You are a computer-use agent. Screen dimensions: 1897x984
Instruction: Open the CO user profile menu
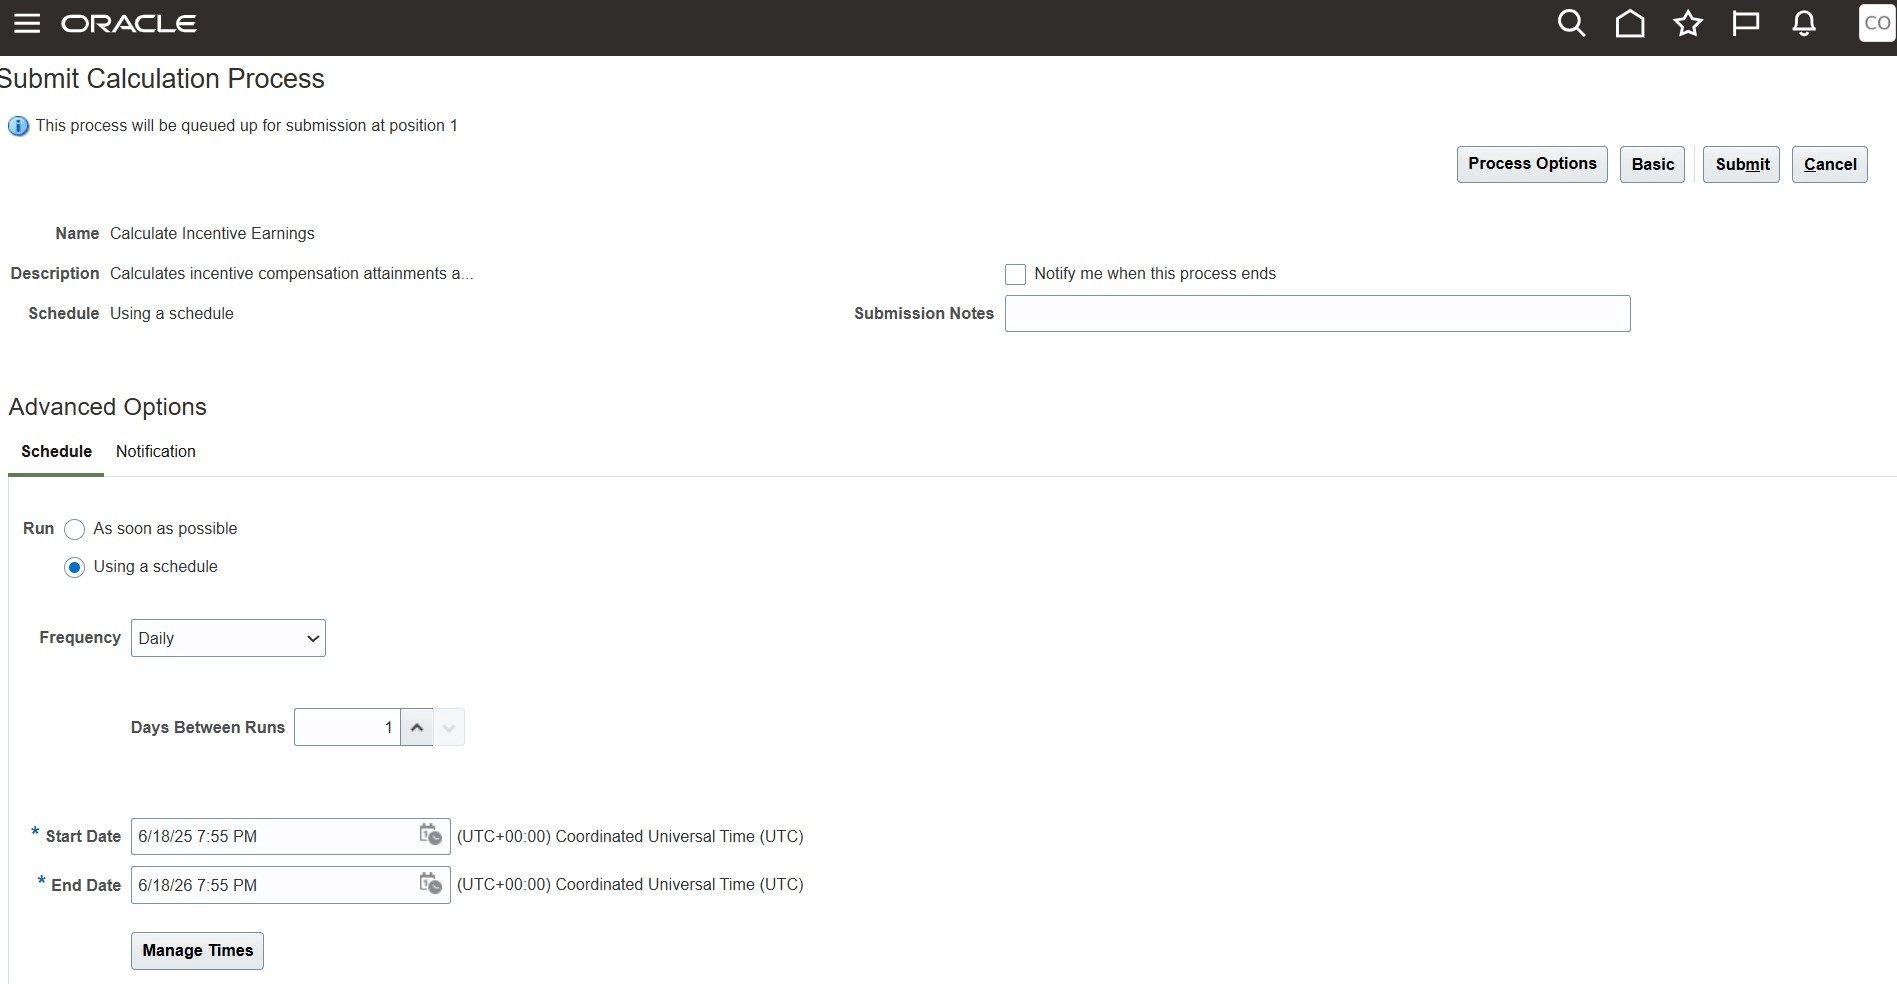click(1877, 23)
